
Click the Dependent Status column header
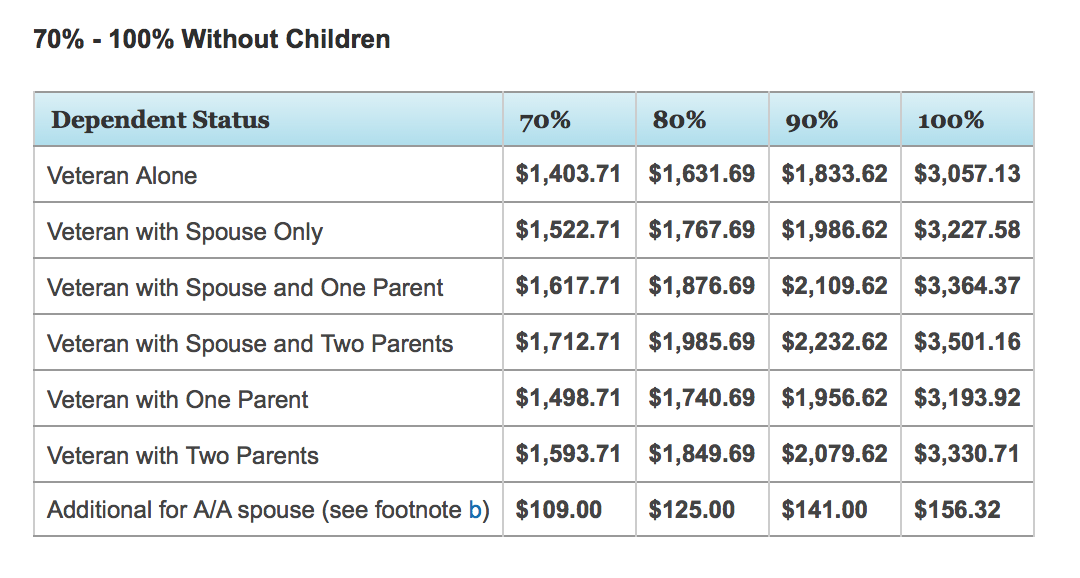point(160,121)
